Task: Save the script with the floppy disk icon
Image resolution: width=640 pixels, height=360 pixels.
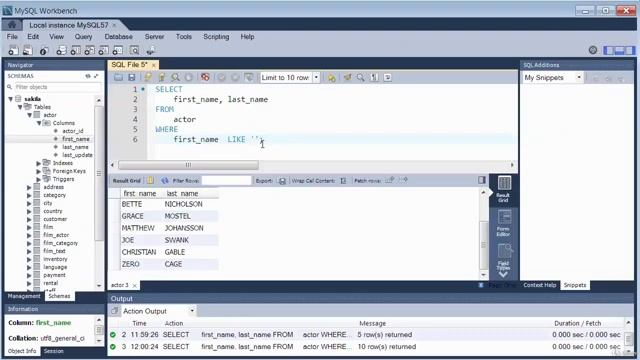Action: [131, 78]
